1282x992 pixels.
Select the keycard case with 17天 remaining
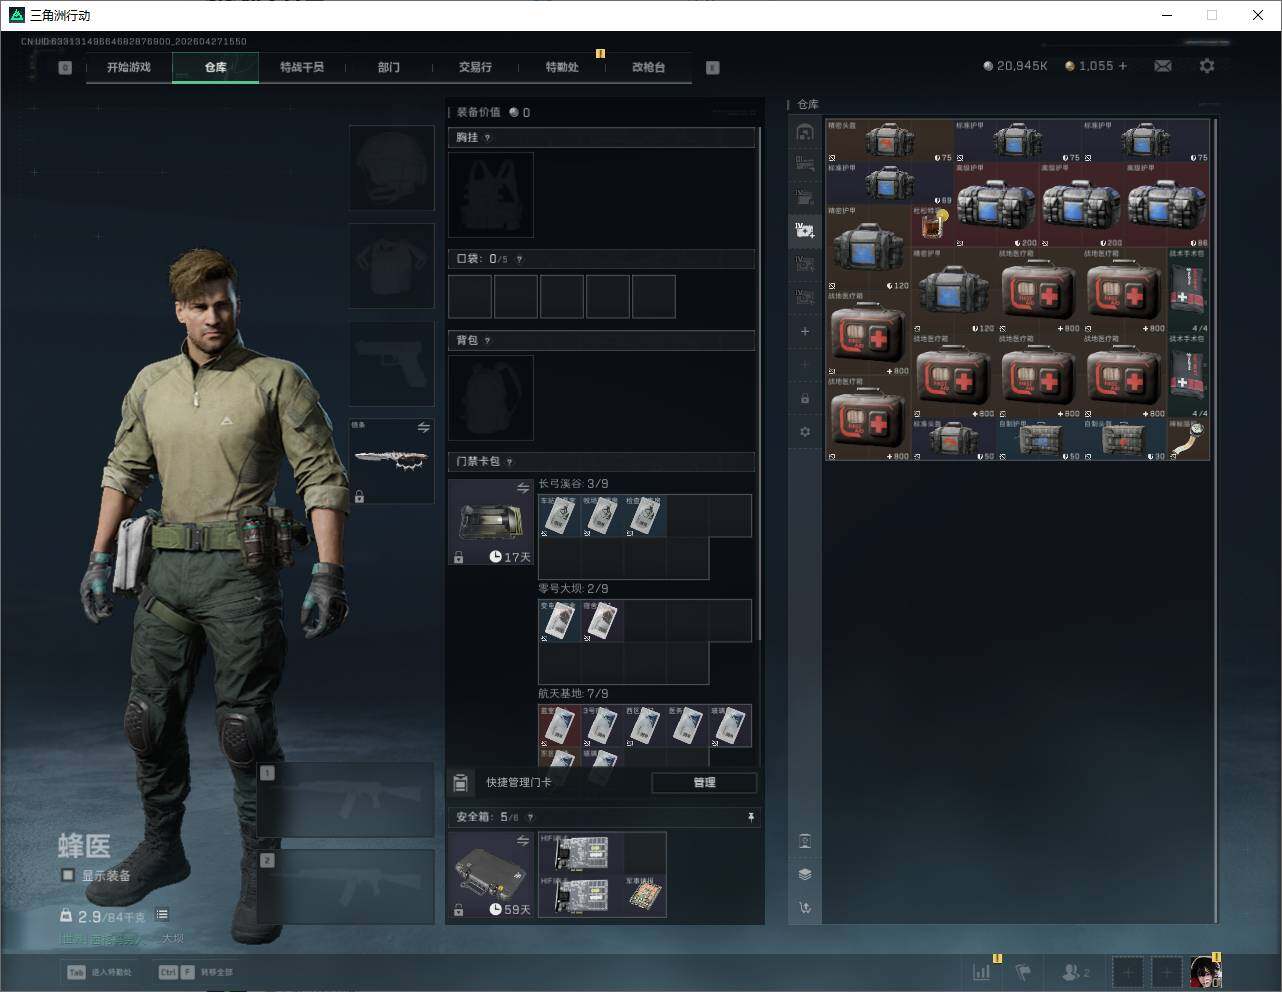pyautogui.click(x=491, y=523)
